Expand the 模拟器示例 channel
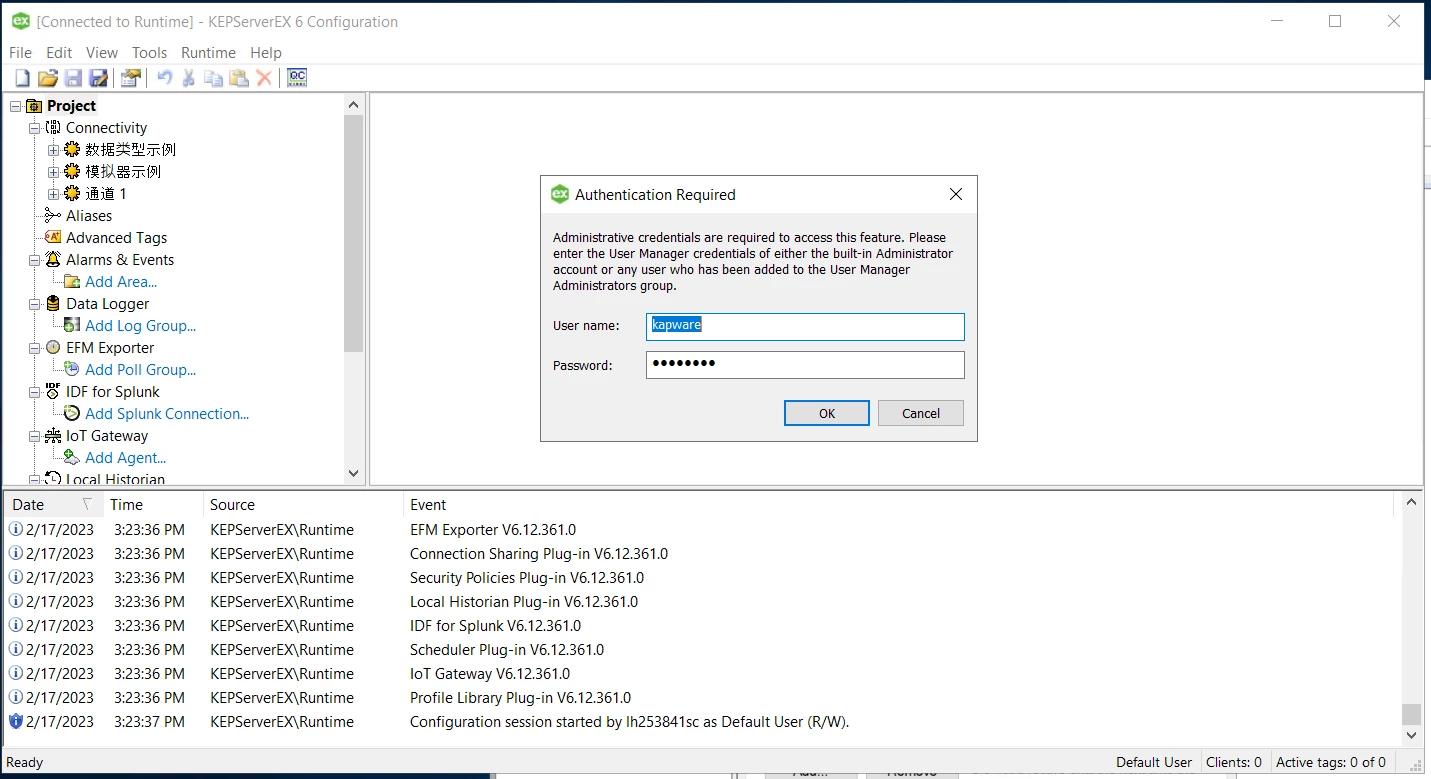 point(53,172)
